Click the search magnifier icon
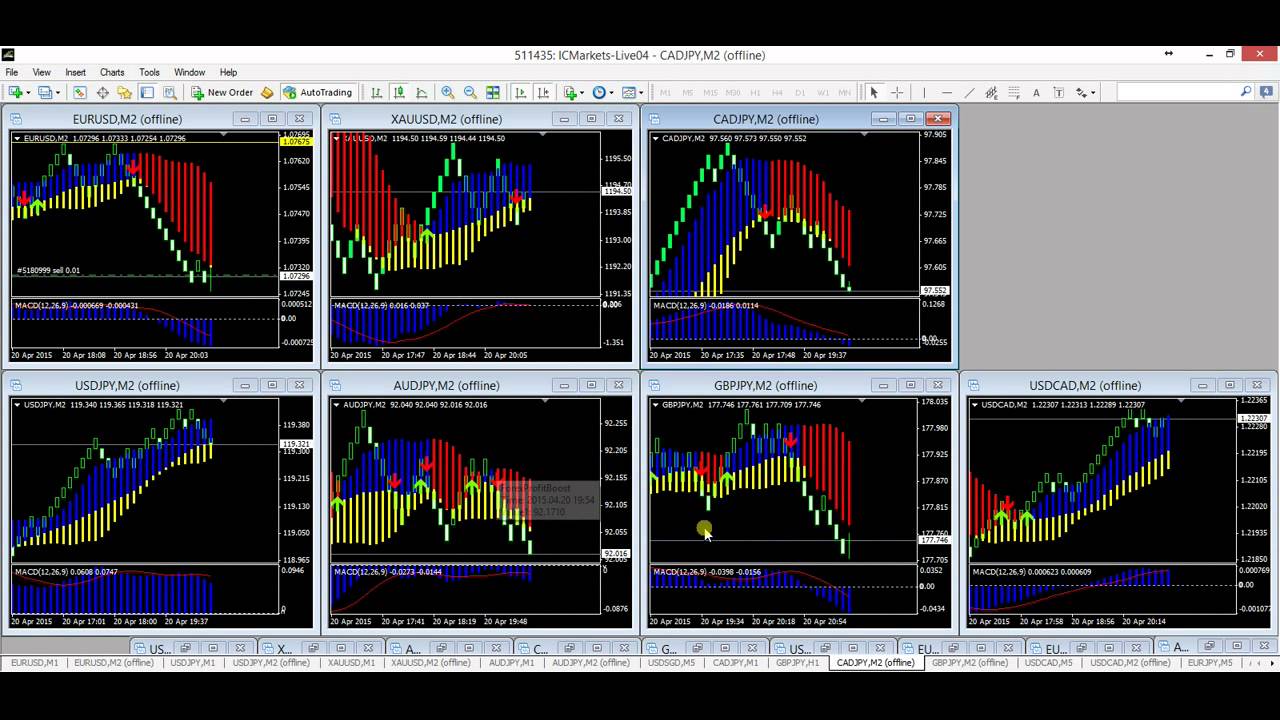The height and width of the screenshot is (720, 1280). pos(1246,91)
